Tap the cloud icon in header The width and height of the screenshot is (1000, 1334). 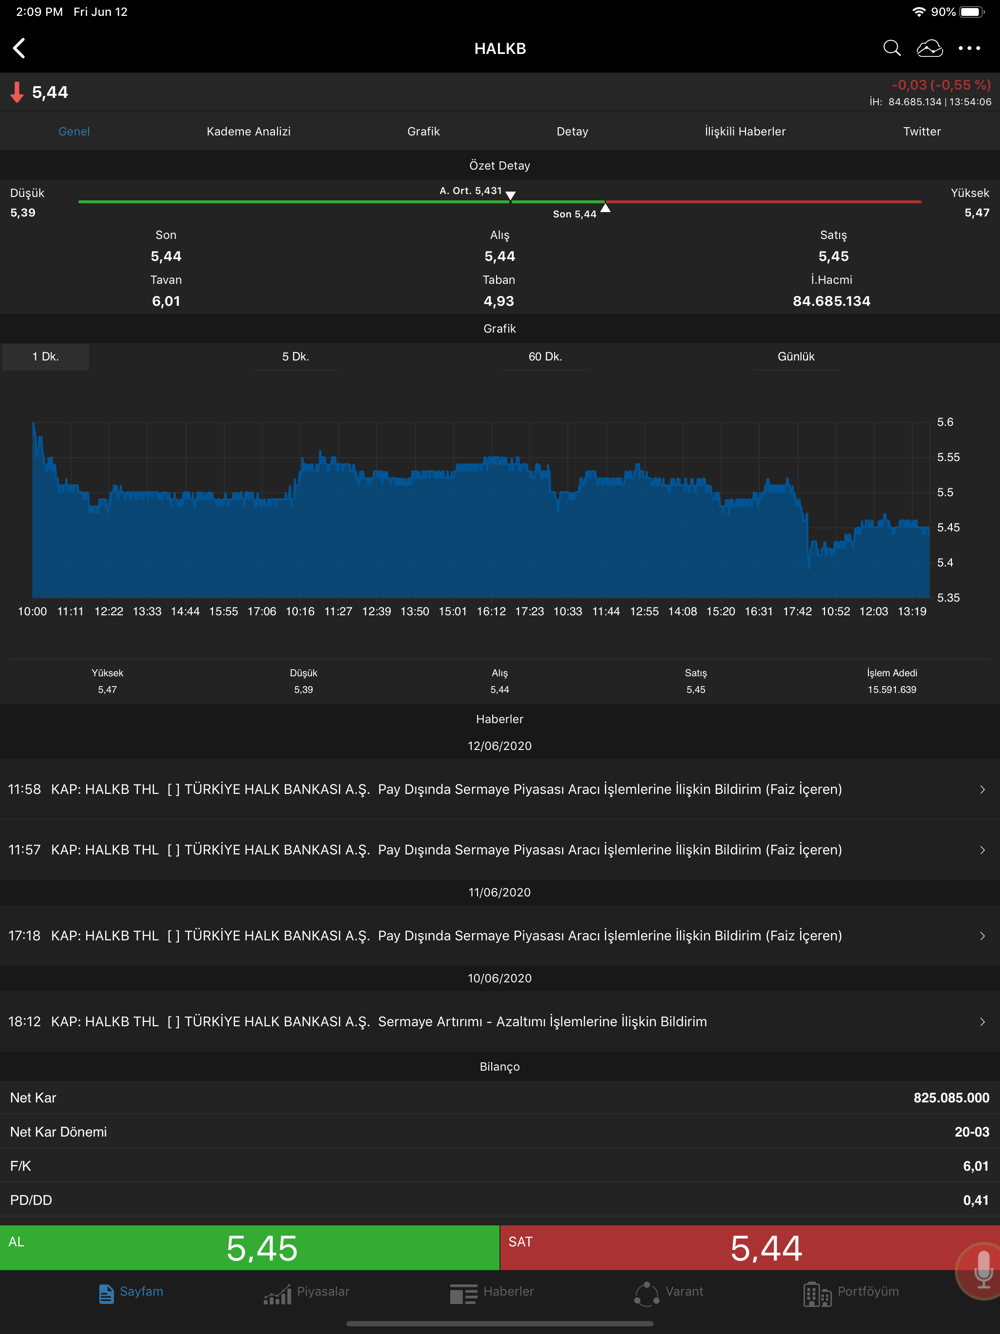(930, 48)
